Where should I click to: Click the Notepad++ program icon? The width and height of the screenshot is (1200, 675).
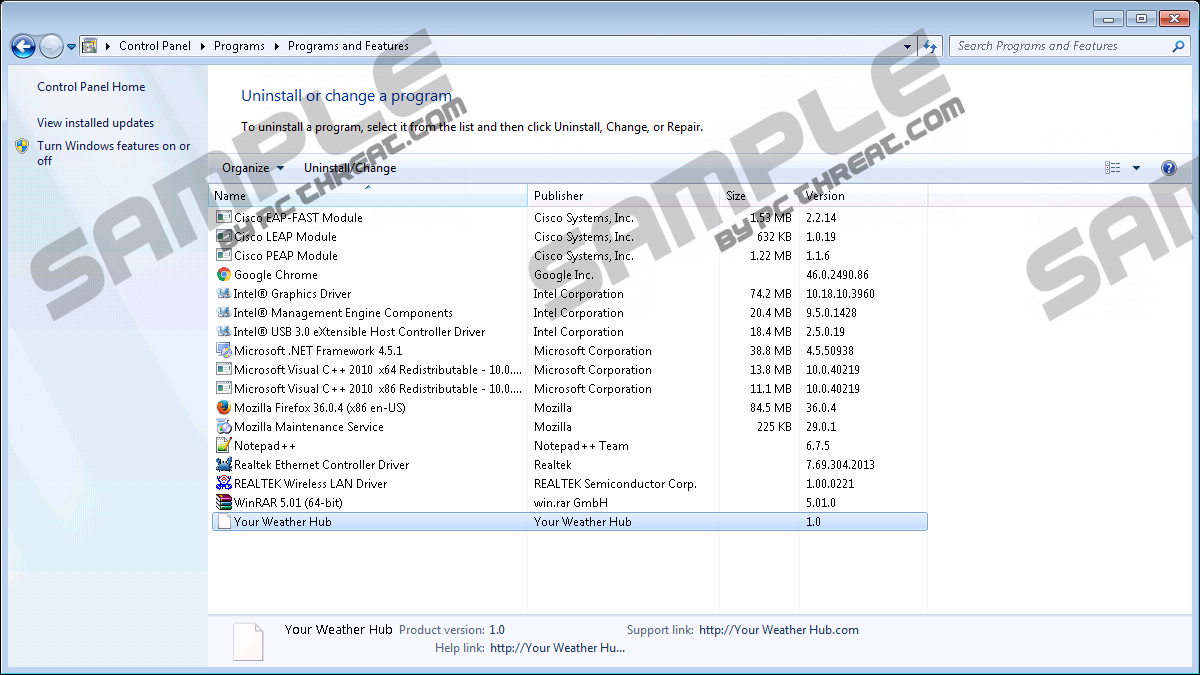tap(224, 446)
